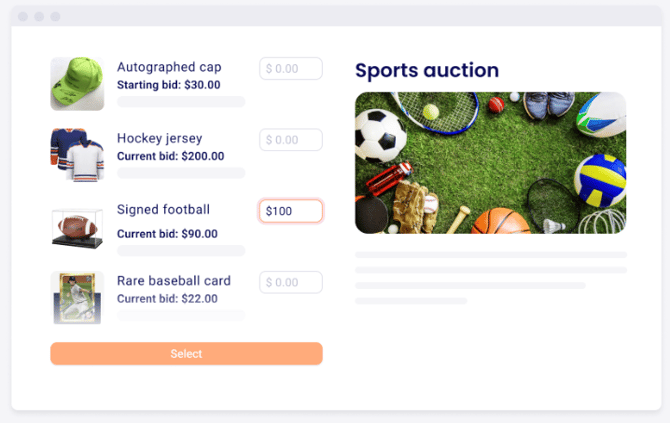The image size is (670, 423).
Task: Focus the Hockey jersey bid amount field
Action: point(291,140)
